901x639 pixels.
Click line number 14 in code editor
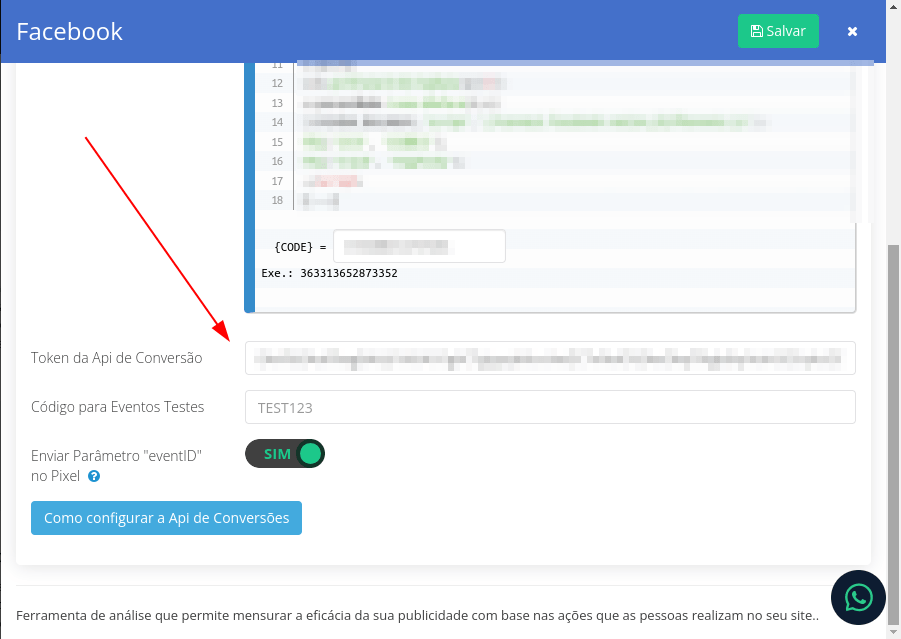pyautogui.click(x=277, y=122)
